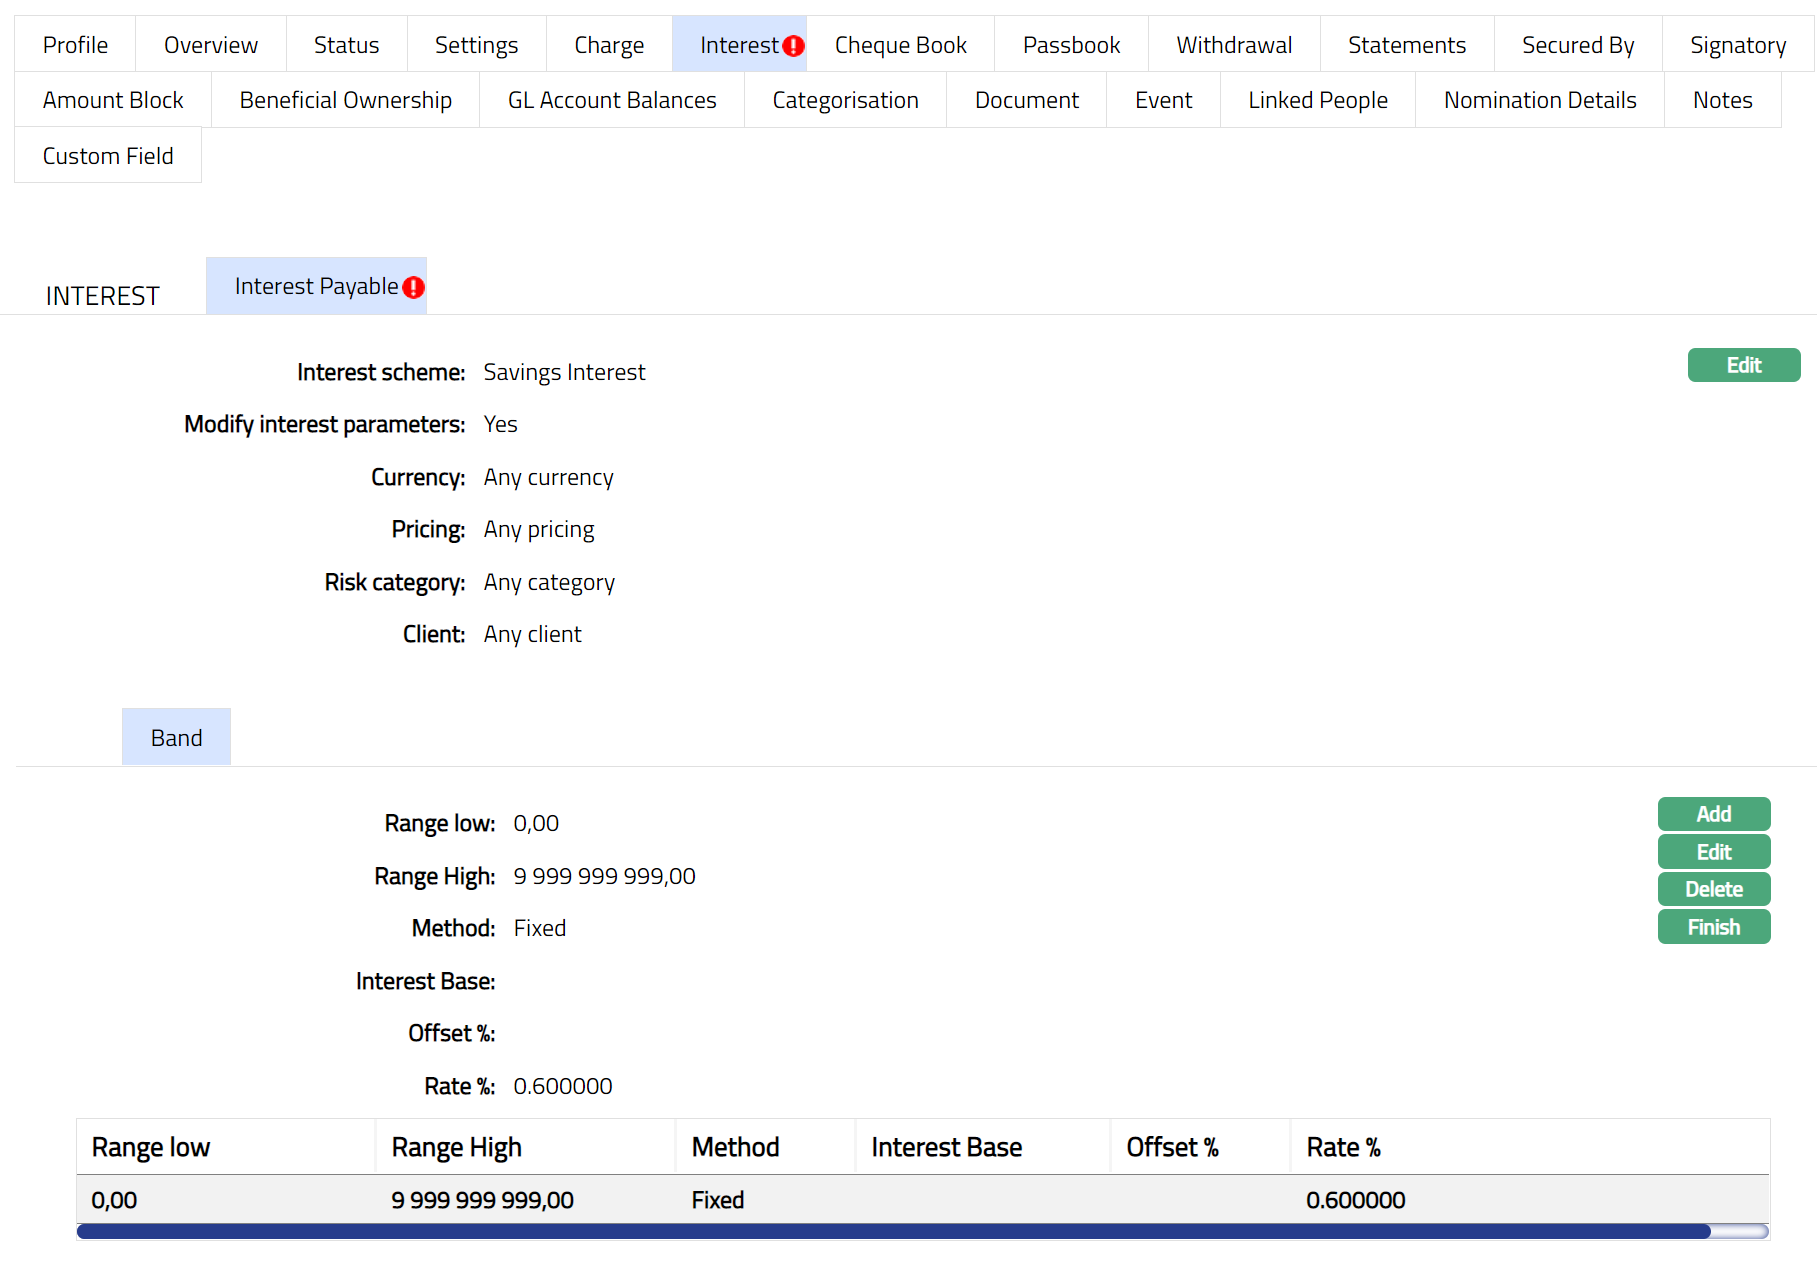Viewport: 1817px width, 1269px height.
Task: Open the Signatory tab
Action: pos(1737,45)
